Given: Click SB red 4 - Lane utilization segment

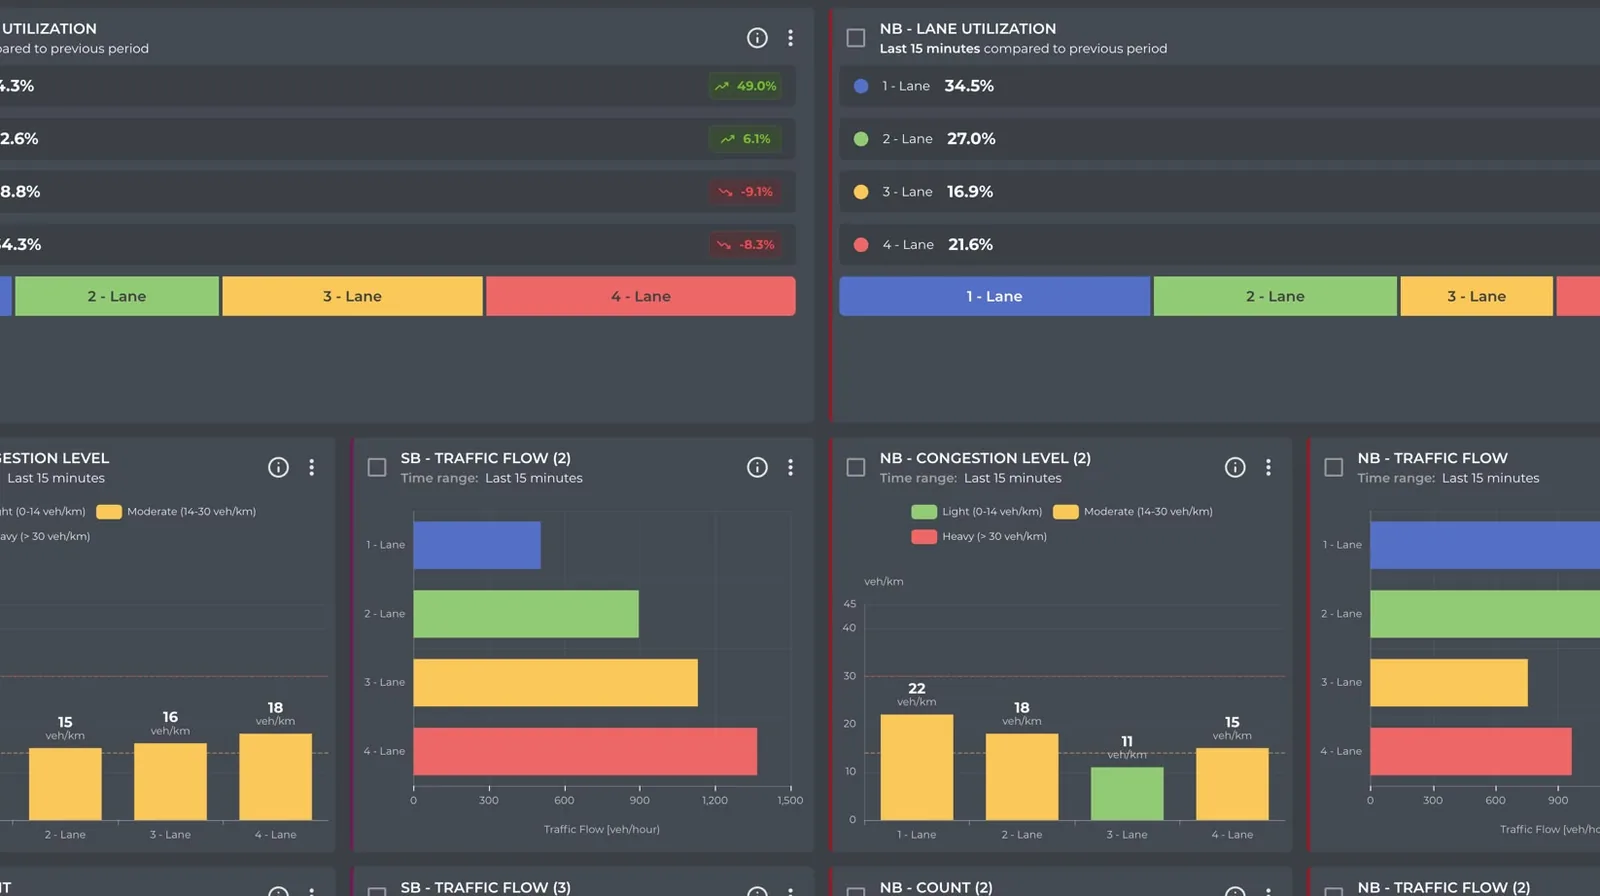Looking at the screenshot, I should [x=641, y=296].
